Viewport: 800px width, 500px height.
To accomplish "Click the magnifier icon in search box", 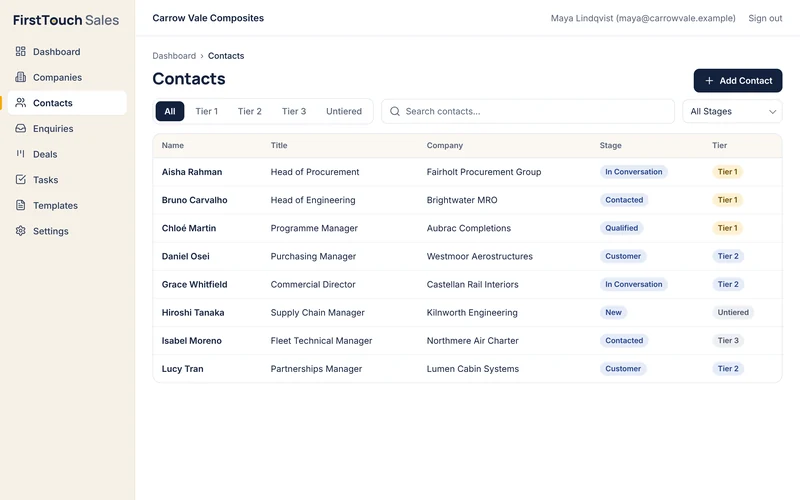I will tap(395, 111).
